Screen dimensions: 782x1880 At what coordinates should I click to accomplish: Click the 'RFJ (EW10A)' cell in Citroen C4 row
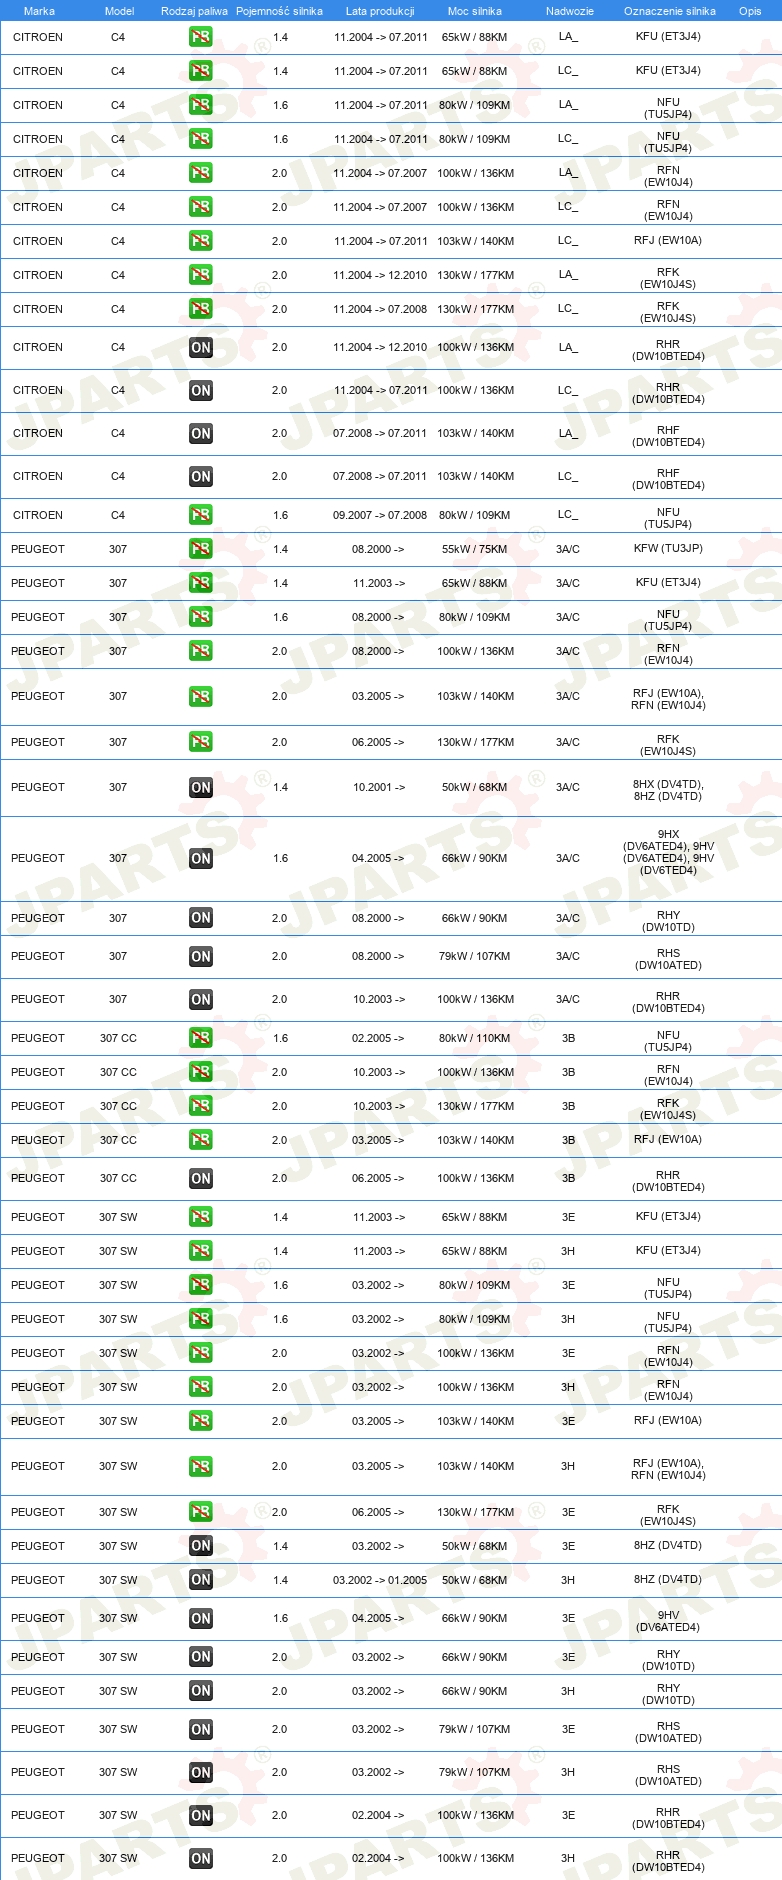click(668, 240)
